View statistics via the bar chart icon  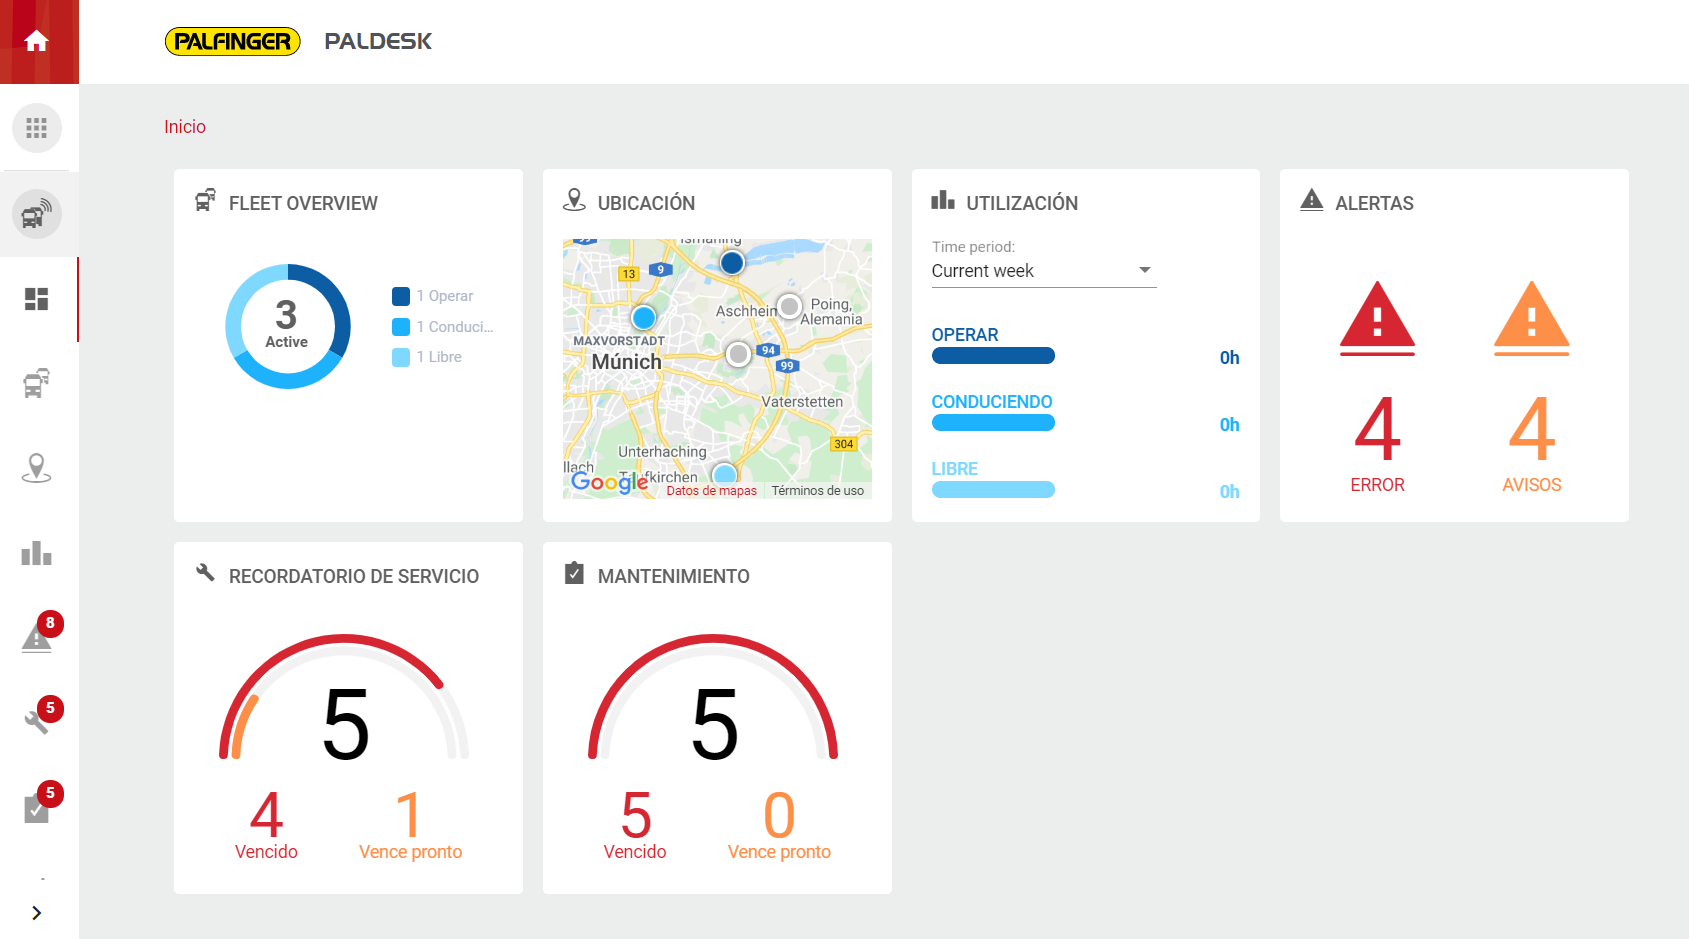click(x=38, y=553)
